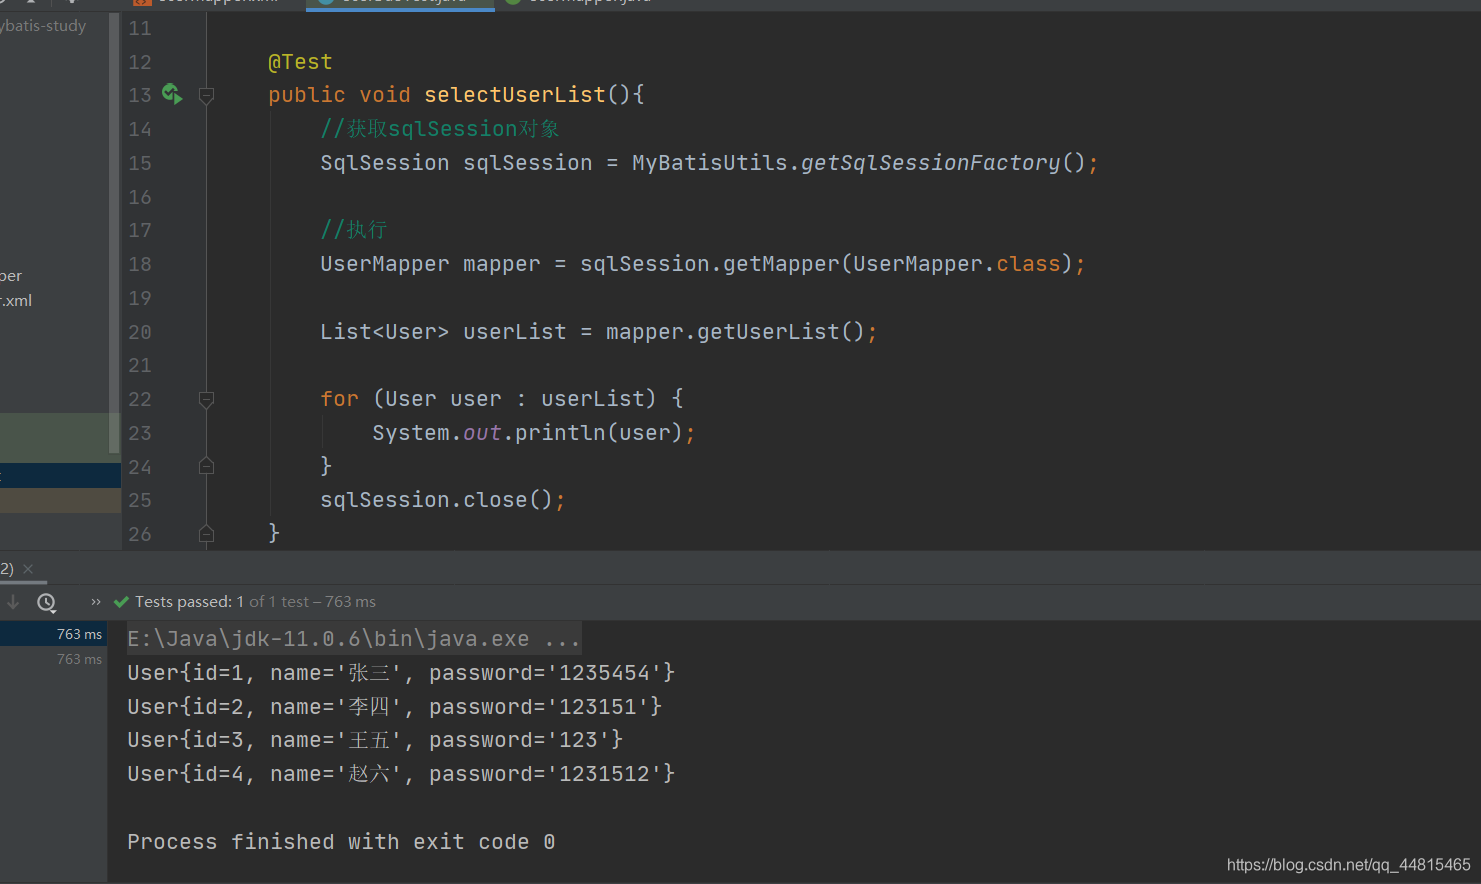Select the second, dimmed 763 ms test row

point(54,659)
